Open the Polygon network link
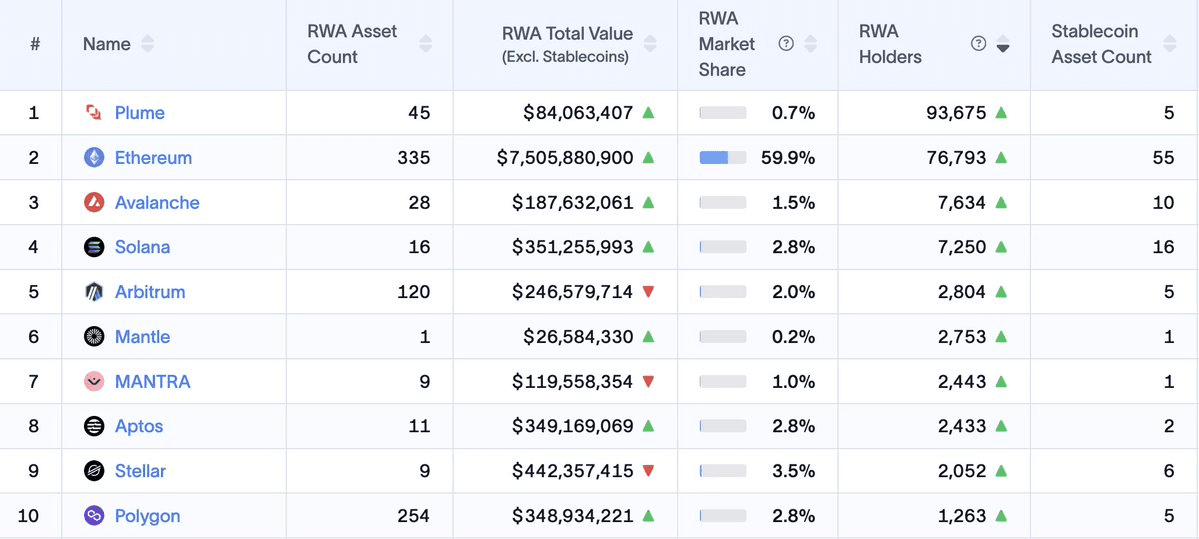1199x539 pixels. 148,516
